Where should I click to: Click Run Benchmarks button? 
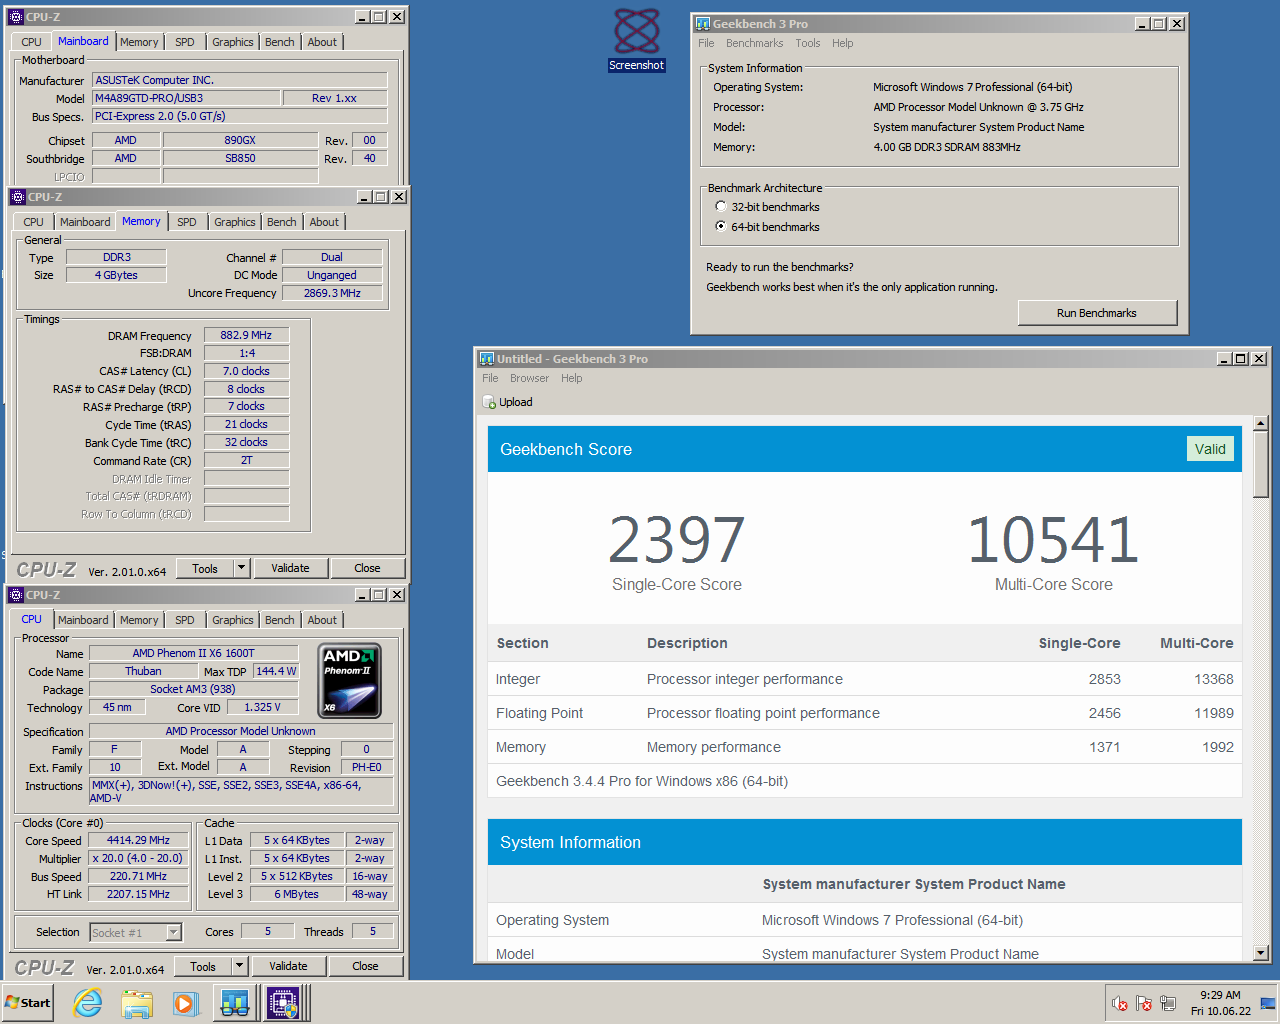coord(1097,313)
